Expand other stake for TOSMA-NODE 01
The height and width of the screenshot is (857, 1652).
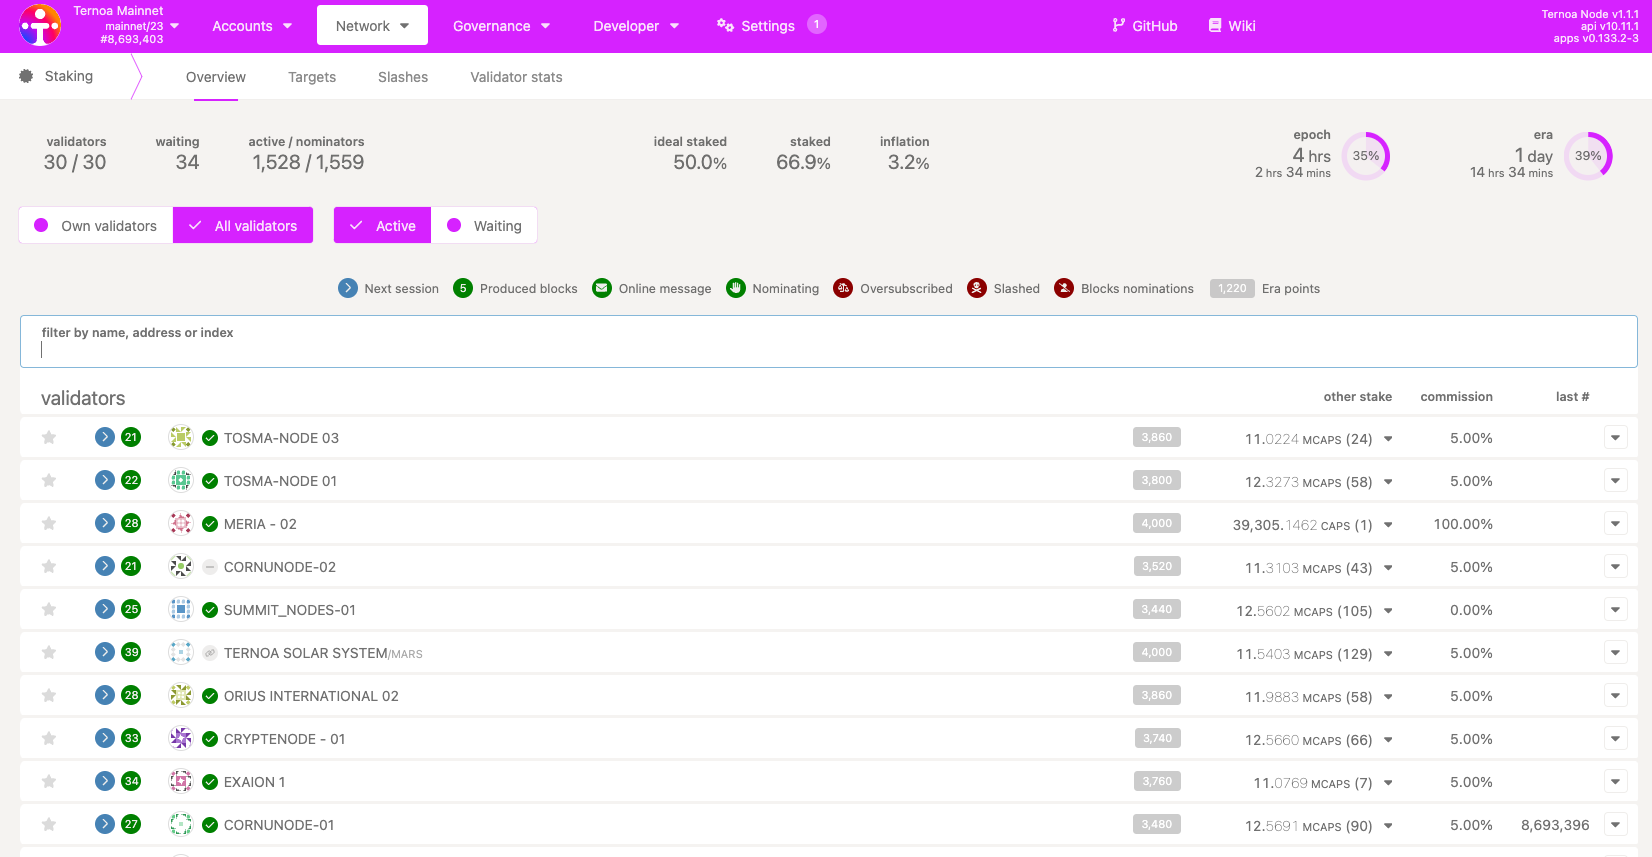click(x=1388, y=482)
